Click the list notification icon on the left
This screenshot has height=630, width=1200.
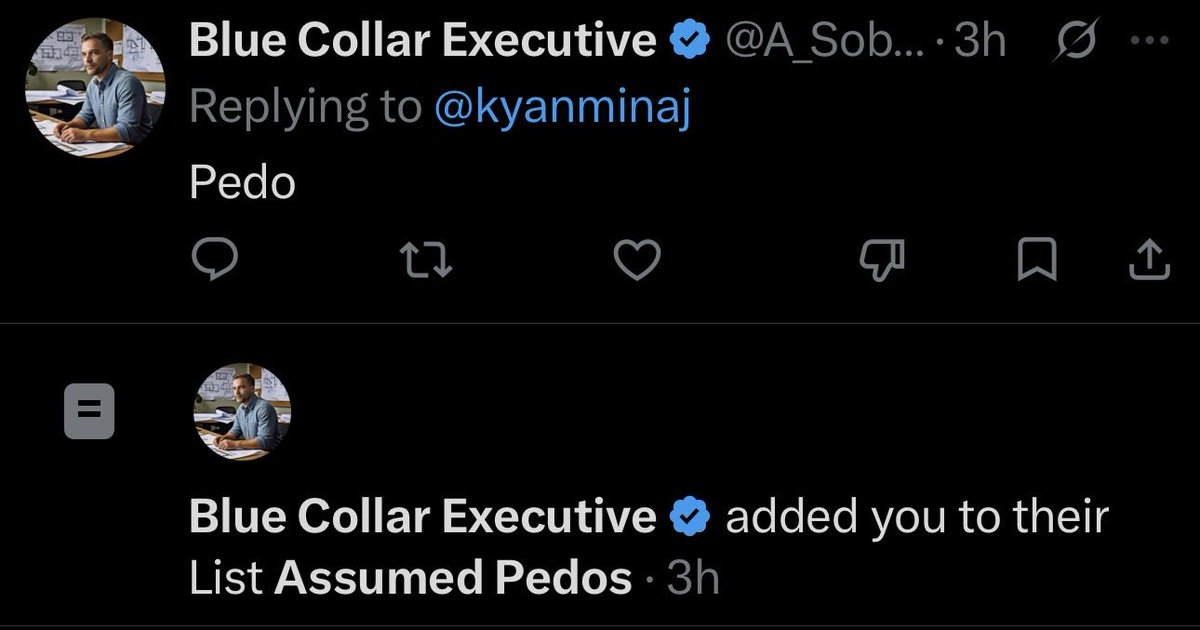coord(90,412)
